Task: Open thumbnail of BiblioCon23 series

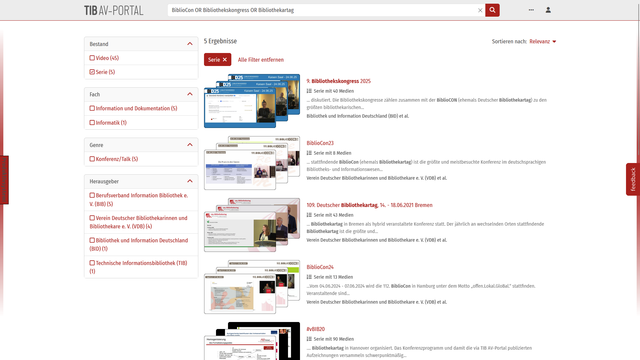Action: (252, 163)
